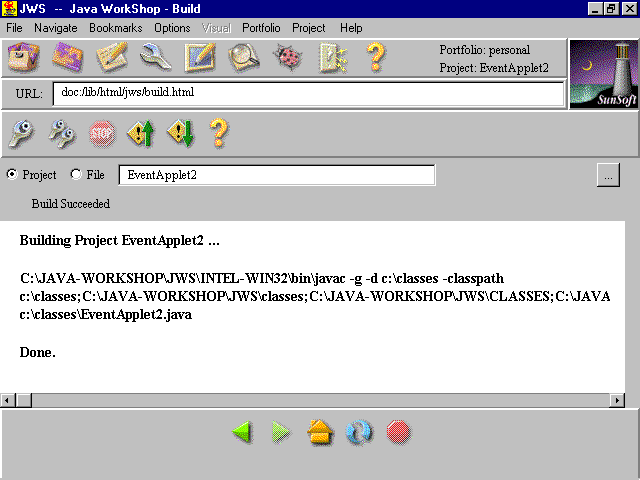Click the "Build Succeeded" status text
Image resolution: width=640 pixels, height=480 pixels.
pyautogui.click(x=71, y=204)
